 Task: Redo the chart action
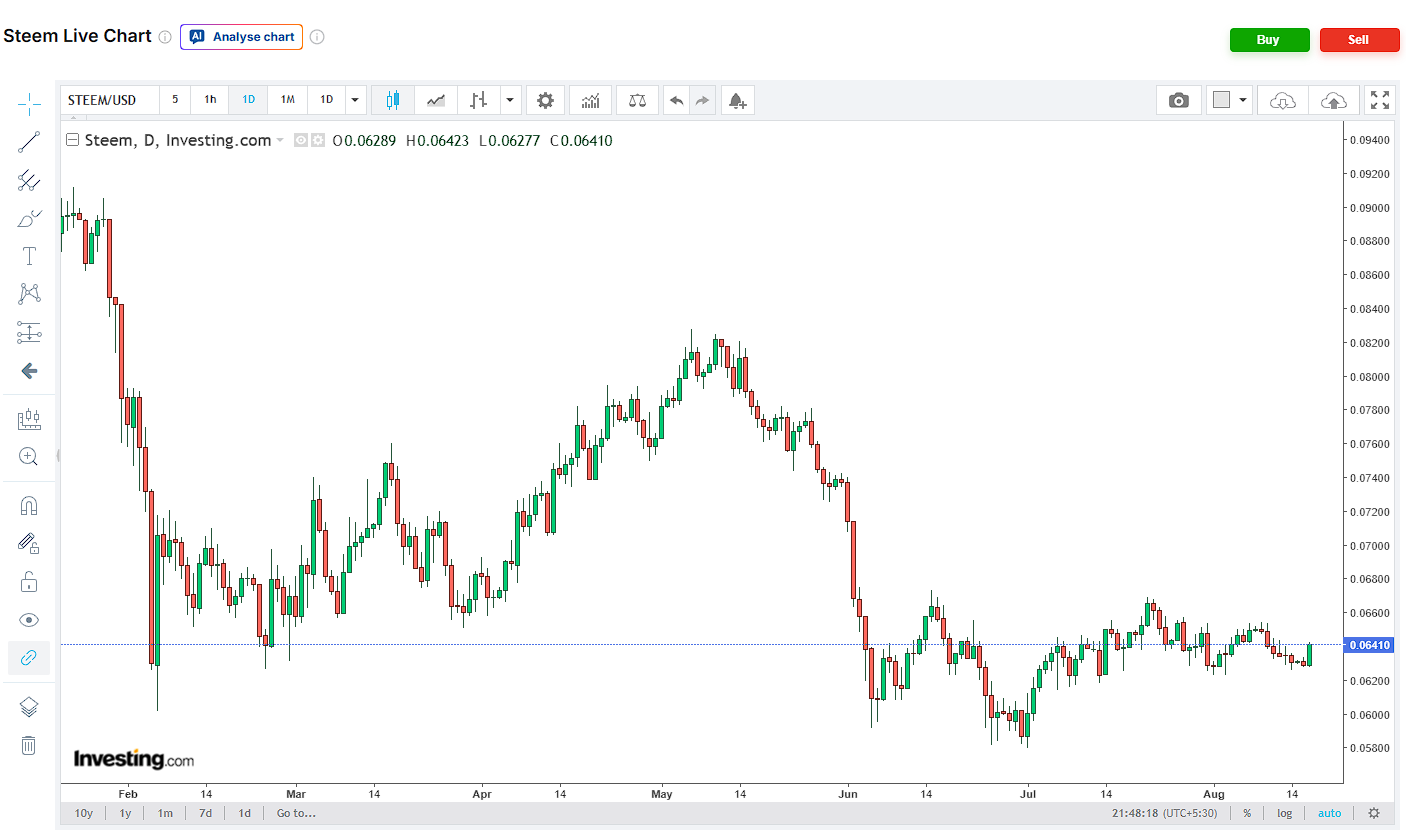tap(702, 100)
